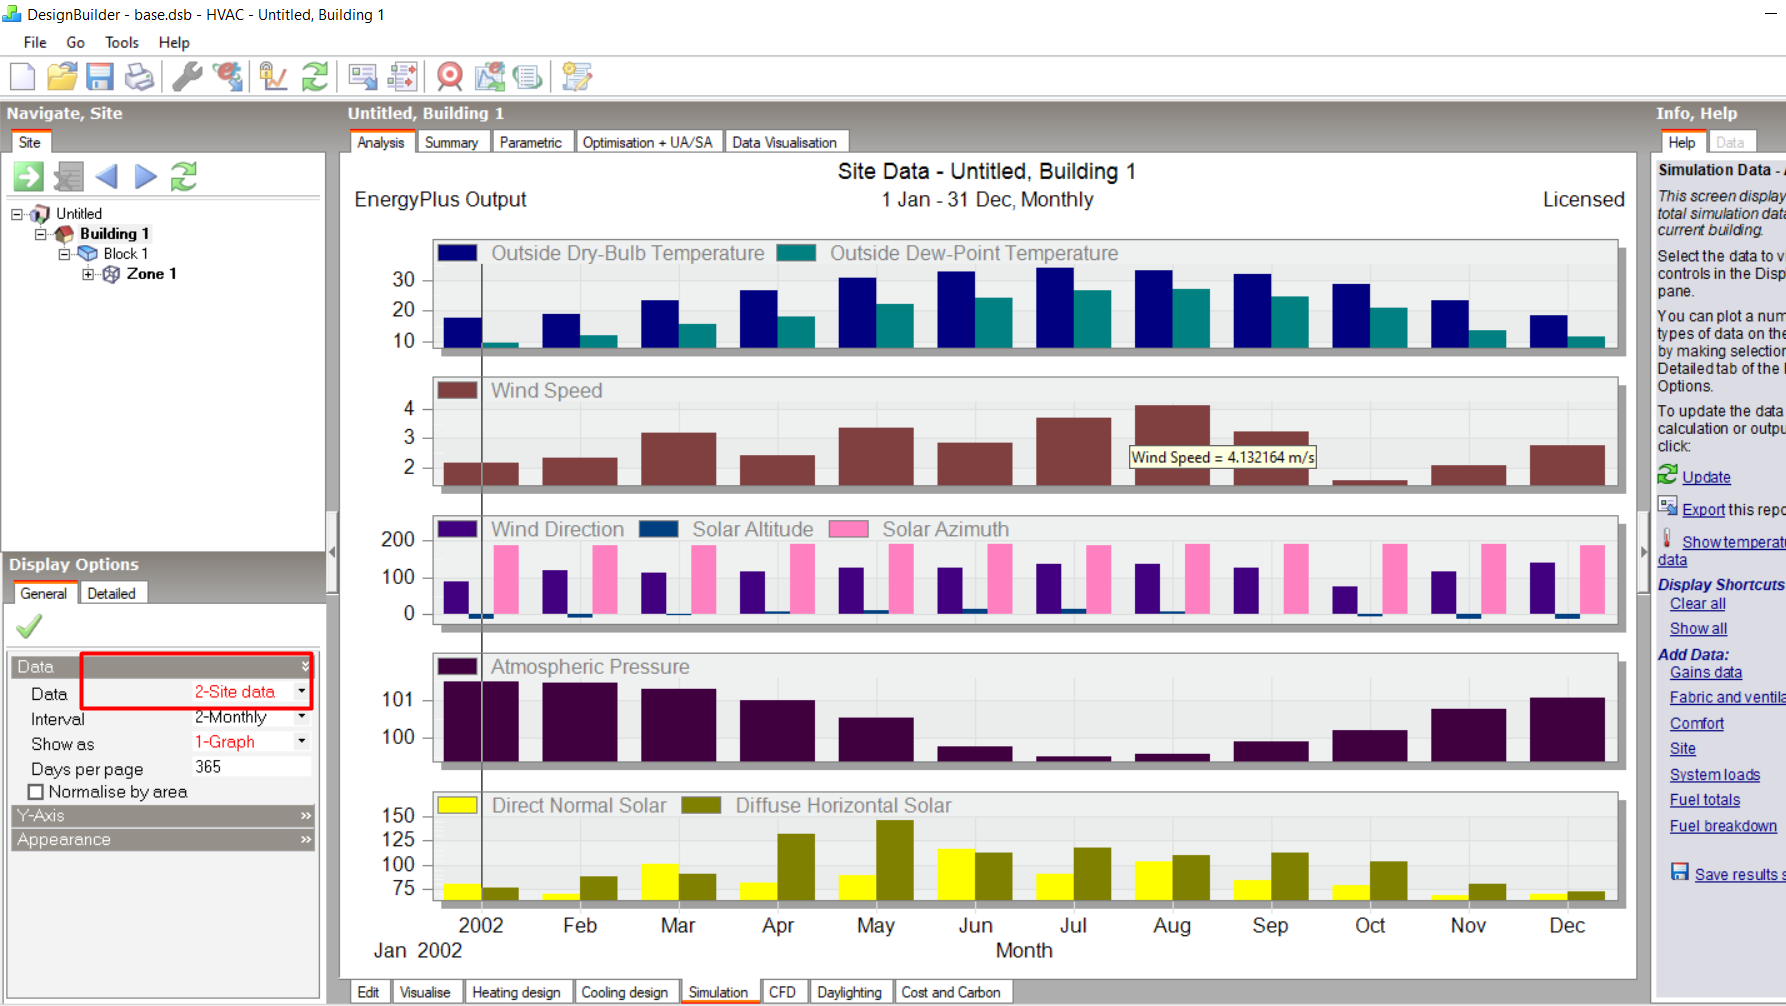Open the Tools menu

[122, 42]
